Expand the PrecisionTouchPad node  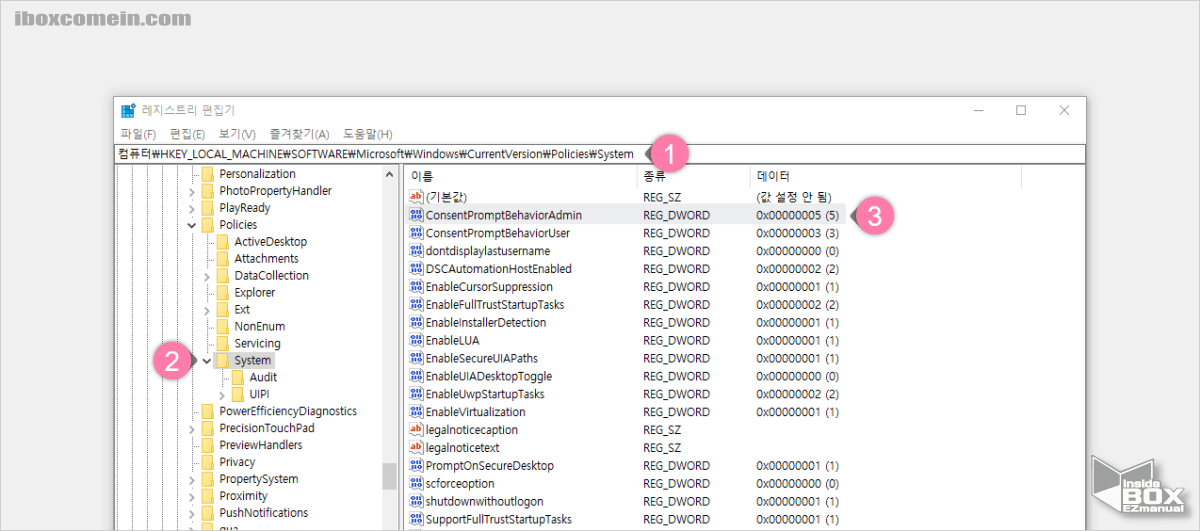[x=192, y=428]
